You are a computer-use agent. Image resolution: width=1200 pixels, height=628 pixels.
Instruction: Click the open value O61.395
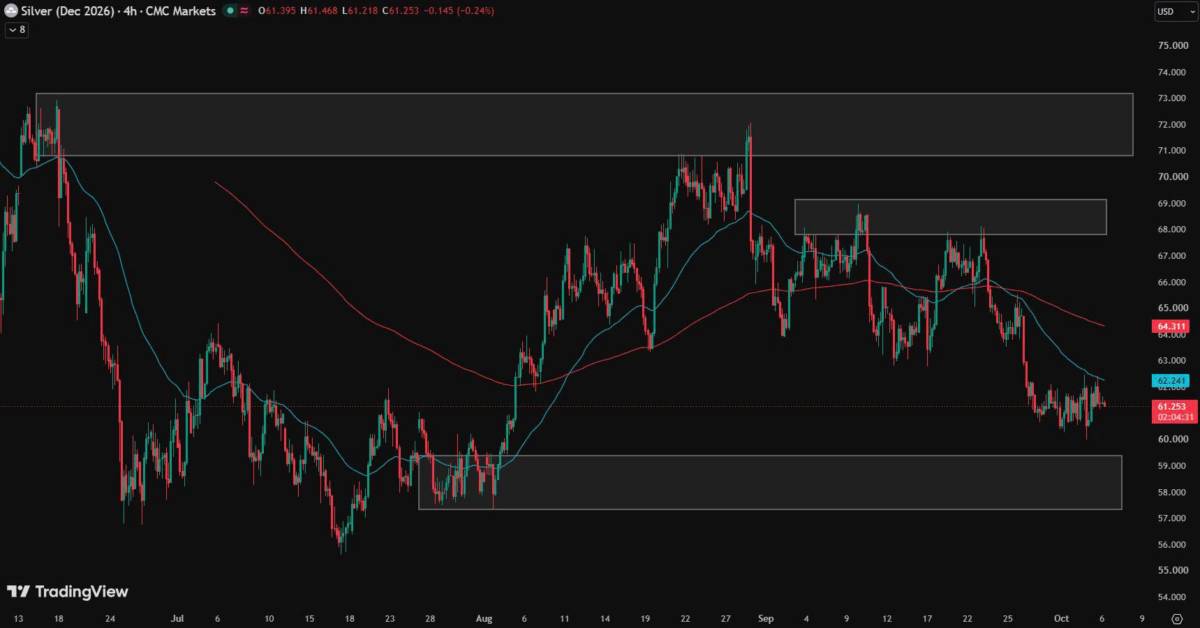279,11
